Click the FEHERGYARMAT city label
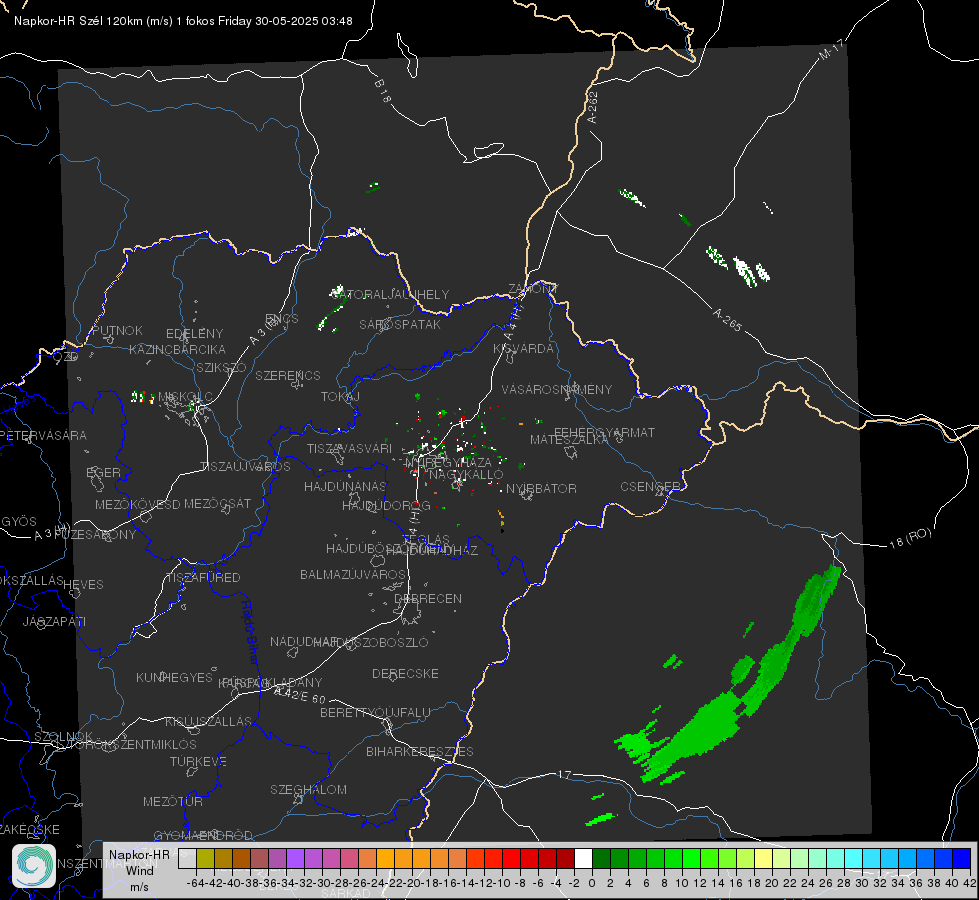Image resolution: width=979 pixels, height=900 pixels. 604,432
